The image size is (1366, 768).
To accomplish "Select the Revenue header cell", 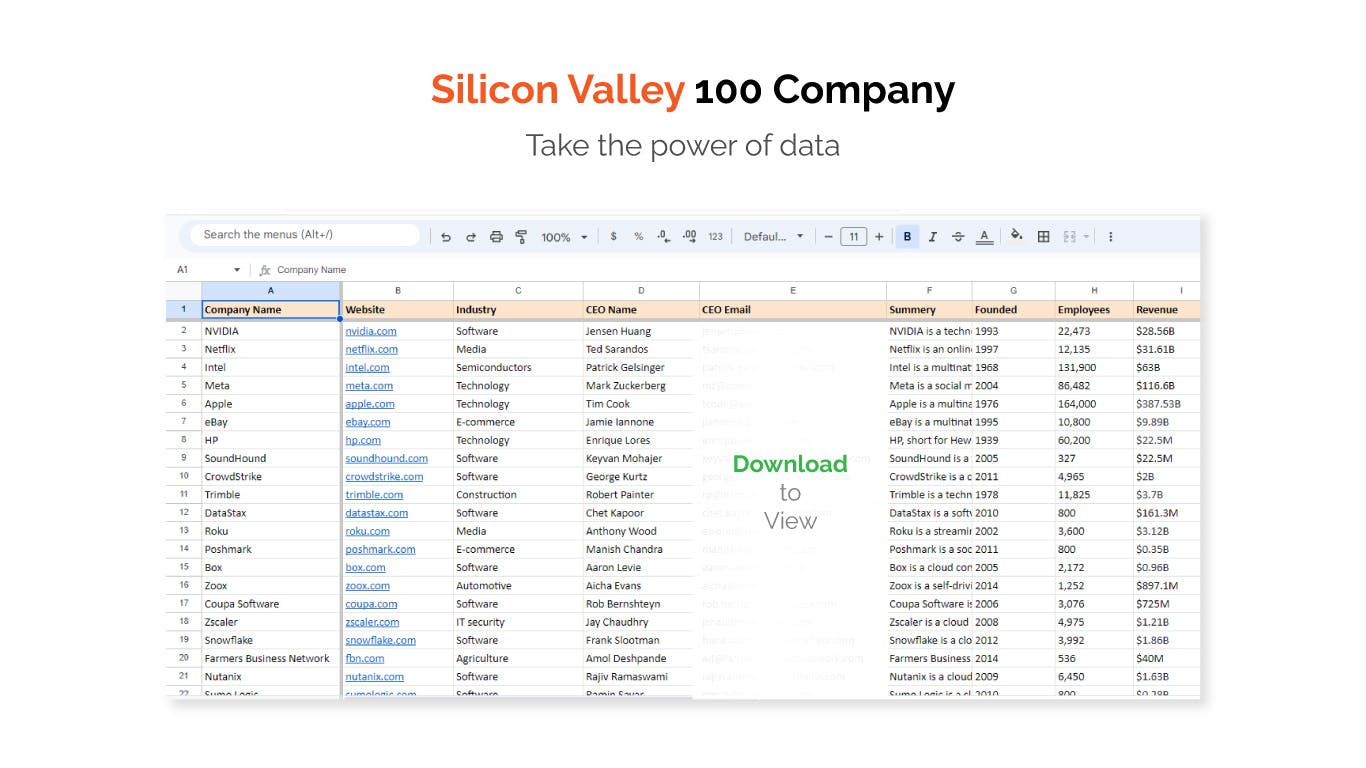I will (x=1167, y=310).
